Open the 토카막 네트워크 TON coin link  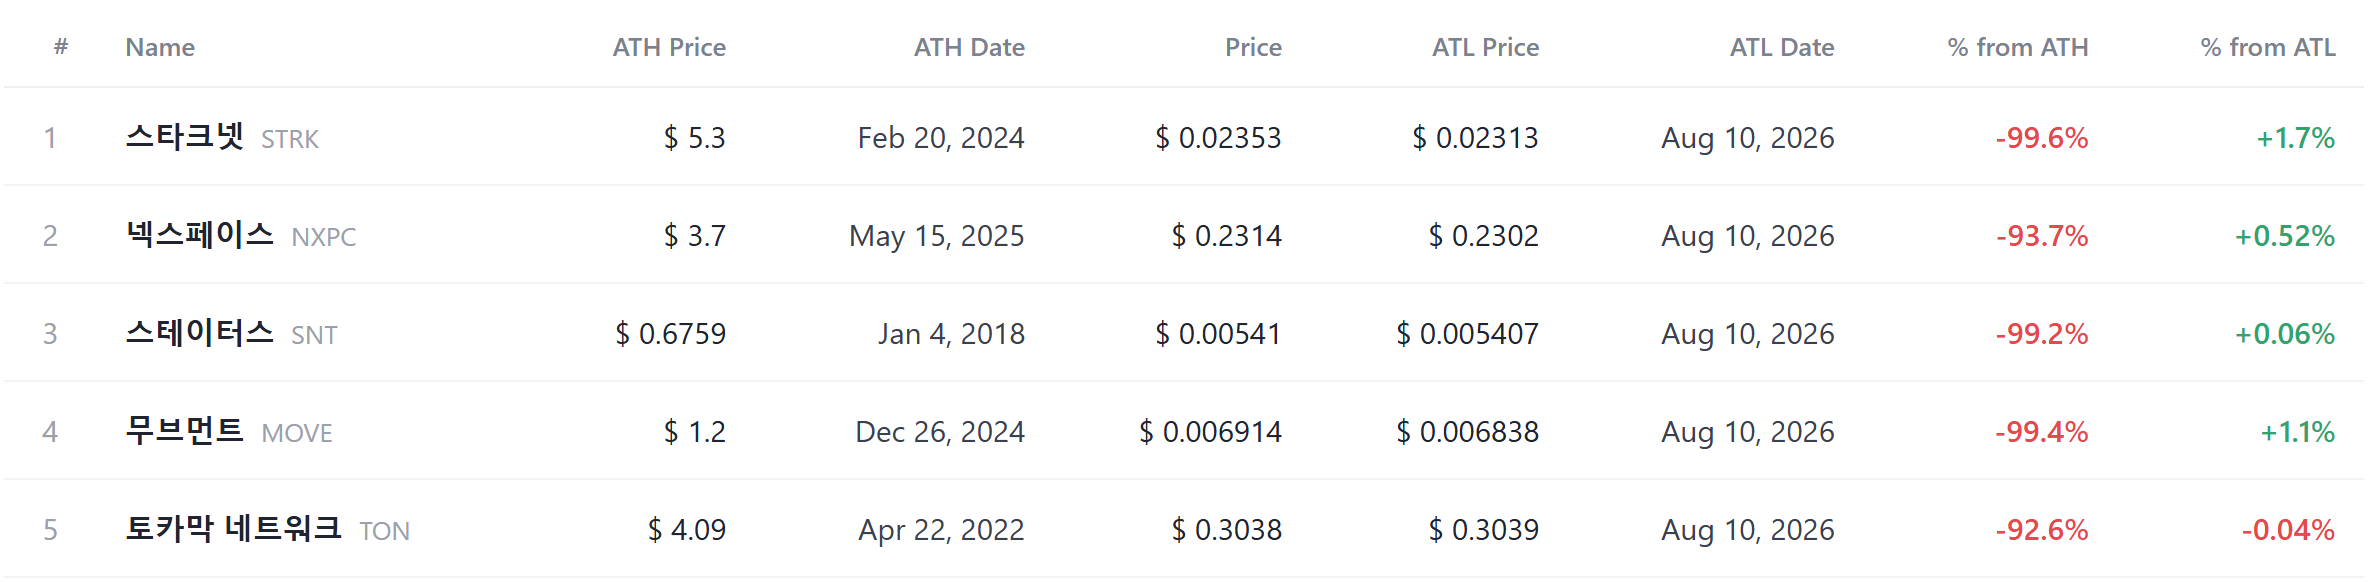coord(268,529)
